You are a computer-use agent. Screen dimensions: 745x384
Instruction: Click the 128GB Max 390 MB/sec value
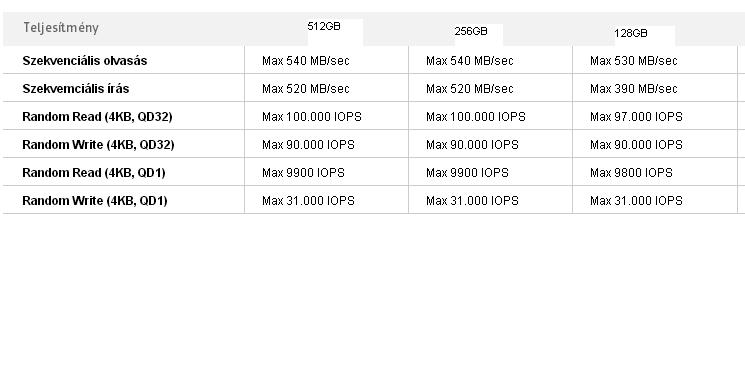633,89
